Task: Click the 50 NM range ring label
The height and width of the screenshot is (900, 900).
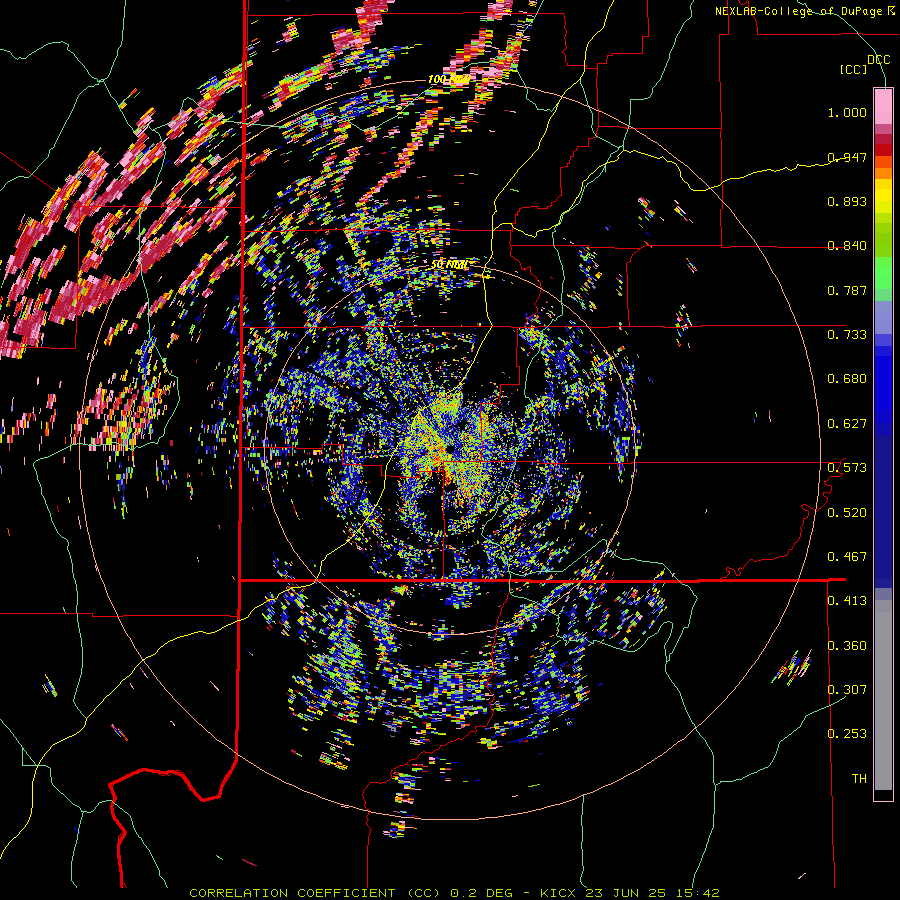Action: point(449,265)
